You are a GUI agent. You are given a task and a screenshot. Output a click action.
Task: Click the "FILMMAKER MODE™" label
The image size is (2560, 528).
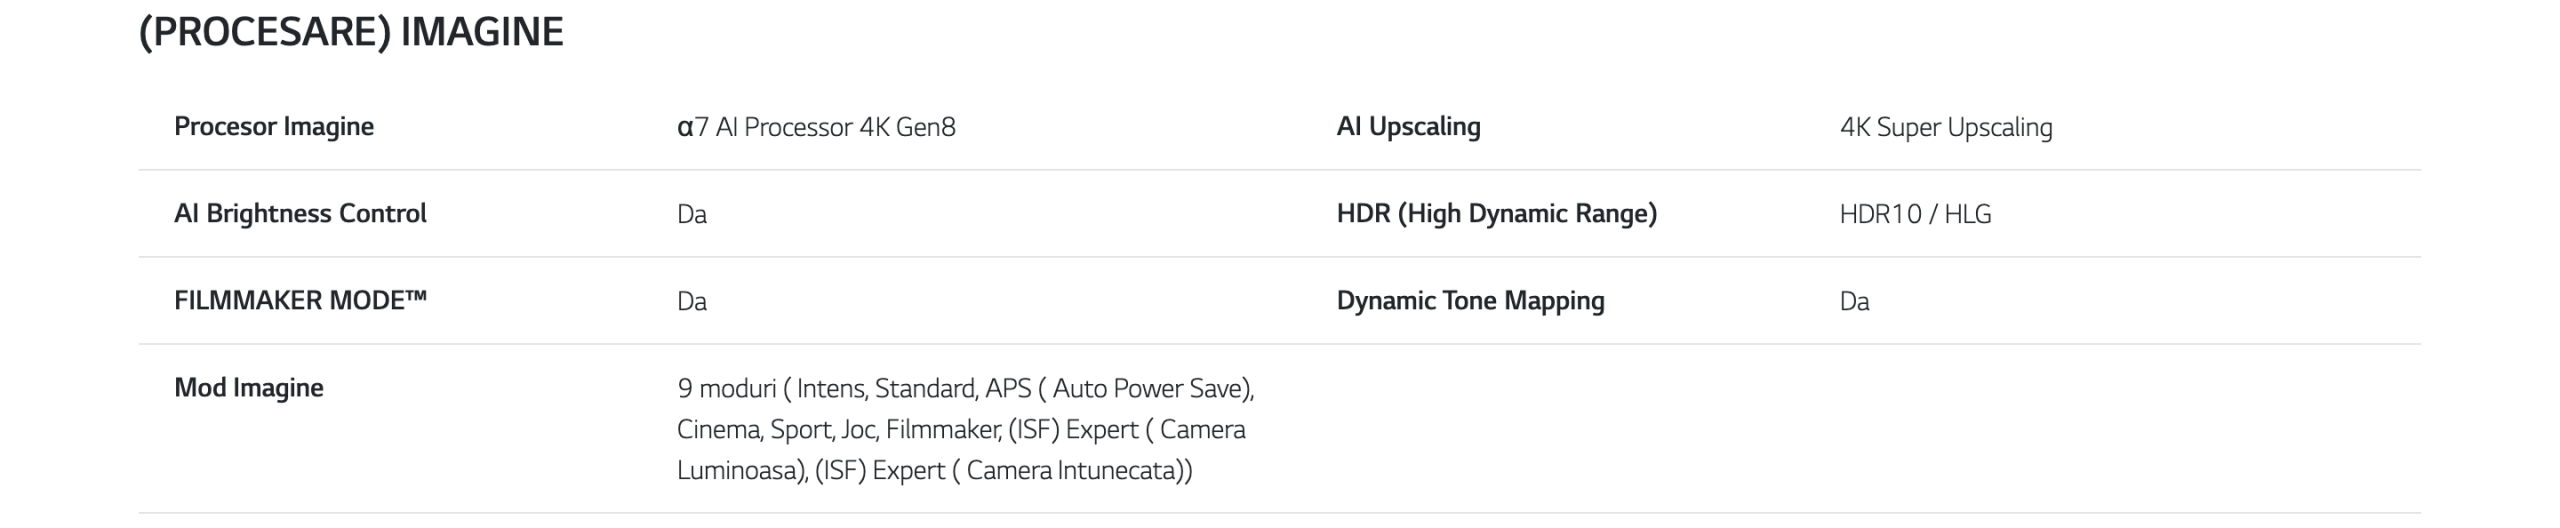pos(300,301)
